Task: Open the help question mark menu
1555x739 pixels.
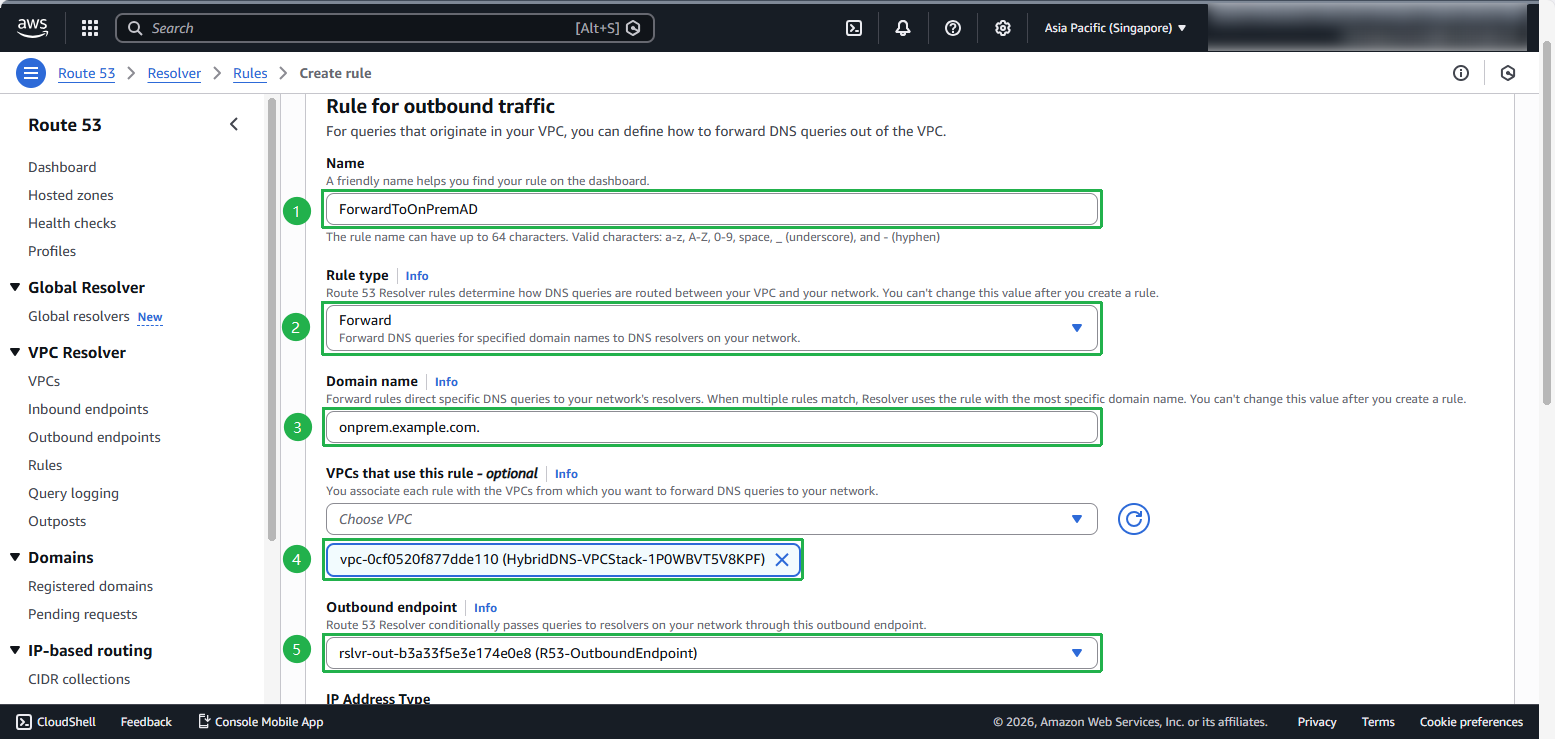Action: [953, 28]
